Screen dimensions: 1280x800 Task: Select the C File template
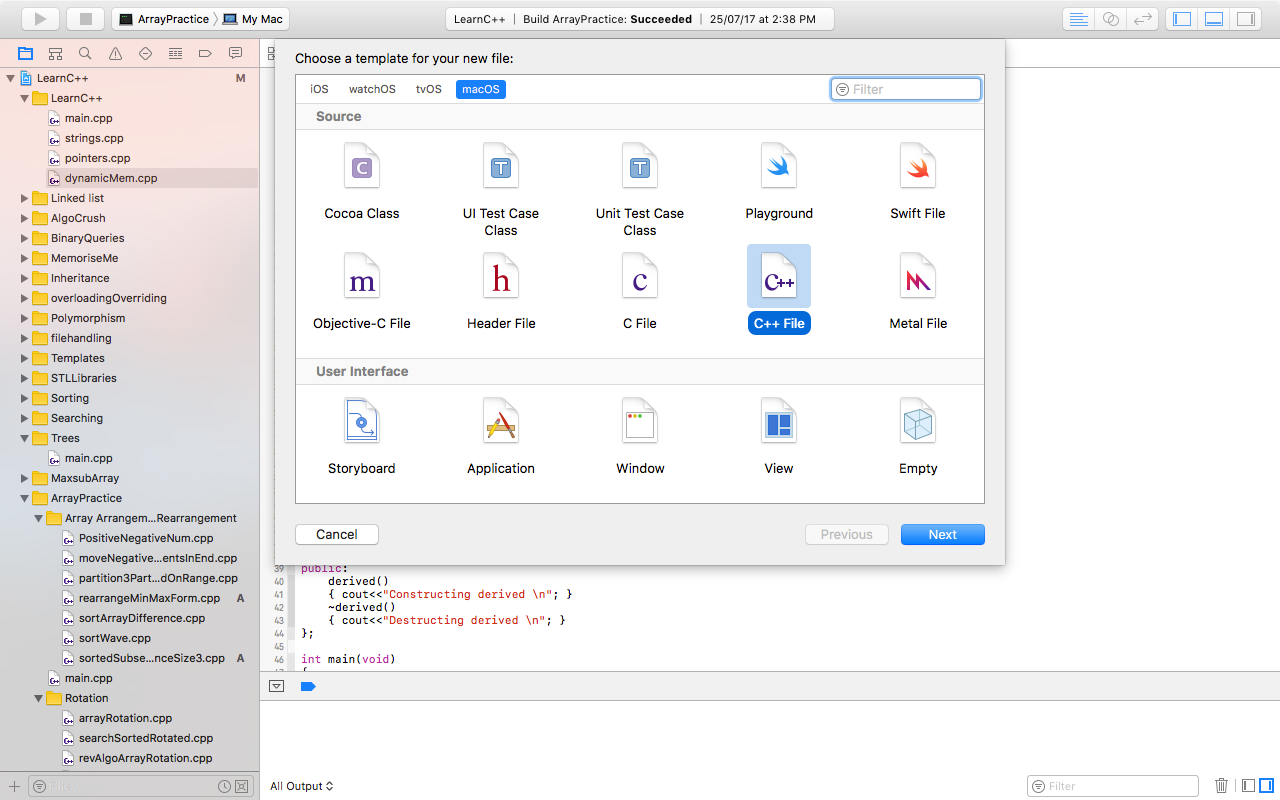[640, 291]
